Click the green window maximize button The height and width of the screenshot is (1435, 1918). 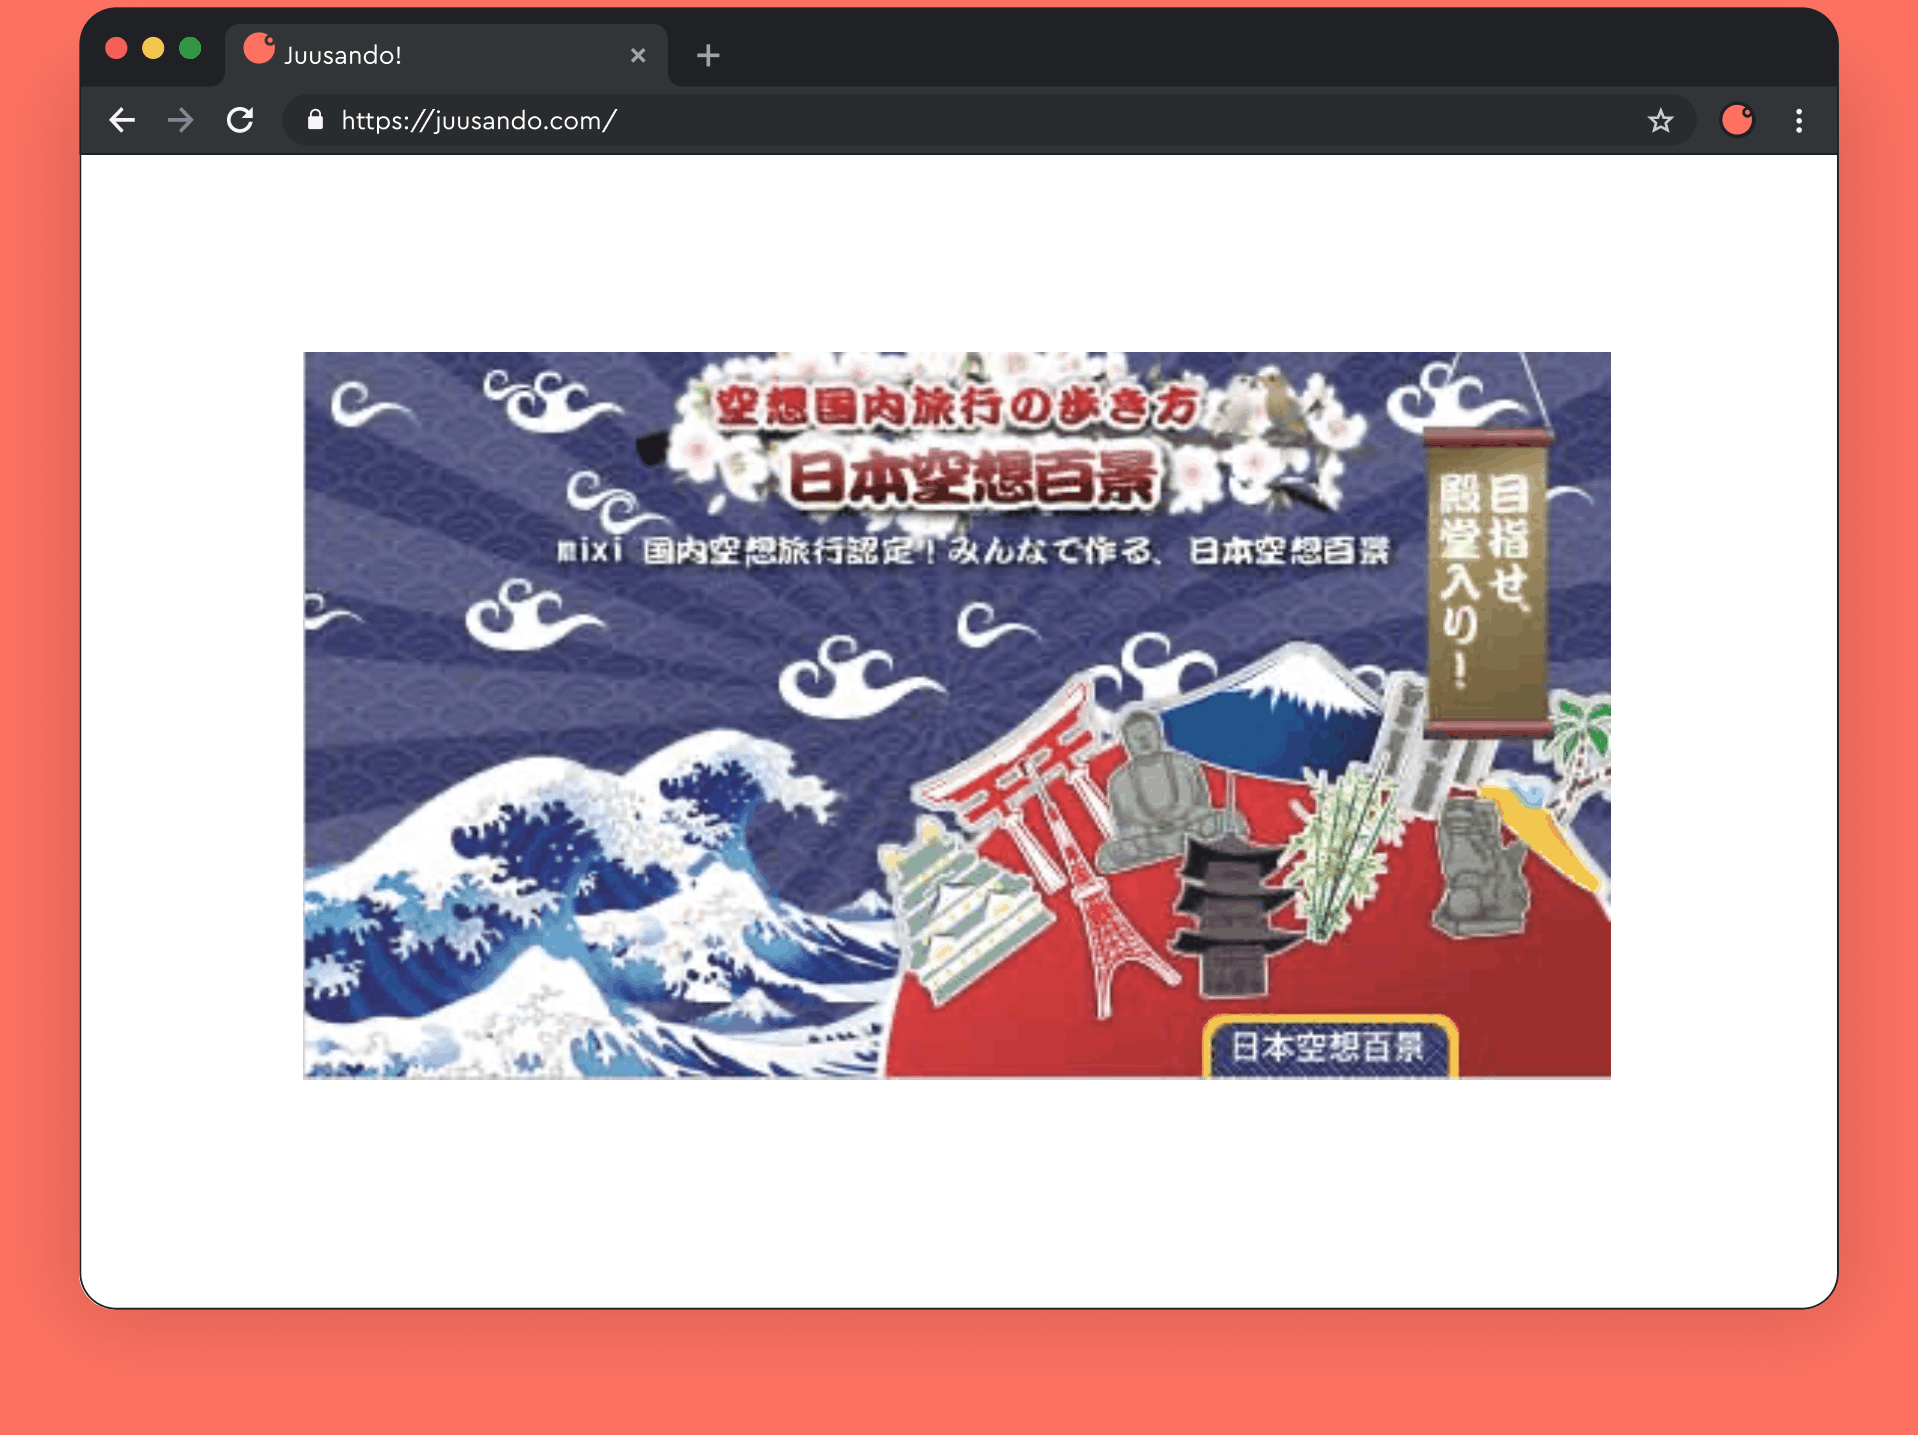tap(190, 49)
